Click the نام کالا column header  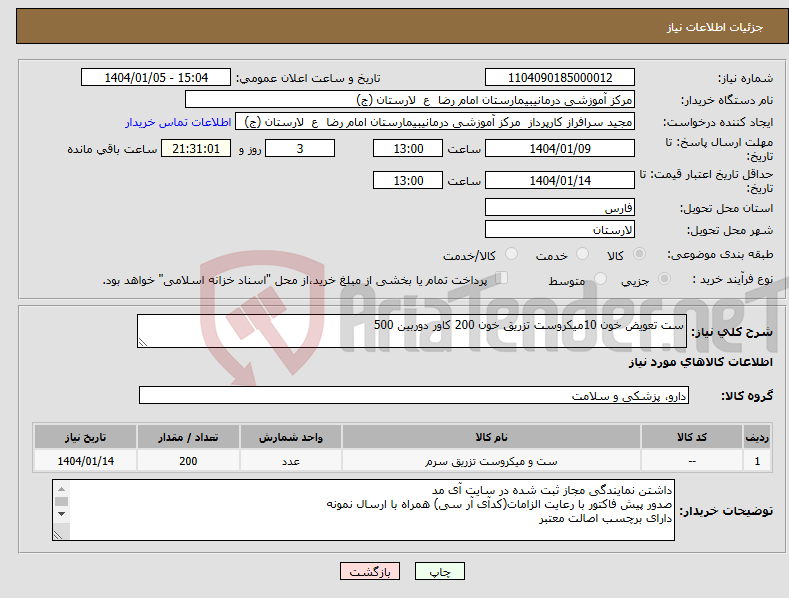point(491,437)
